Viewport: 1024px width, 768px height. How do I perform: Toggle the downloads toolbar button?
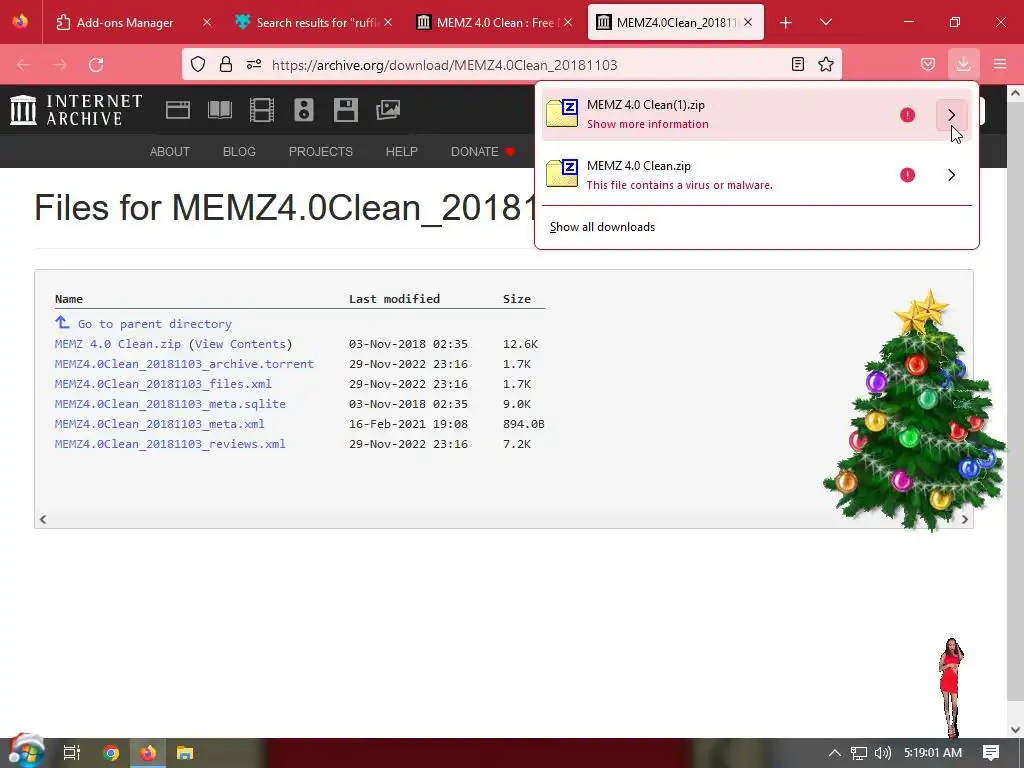coord(963,64)
